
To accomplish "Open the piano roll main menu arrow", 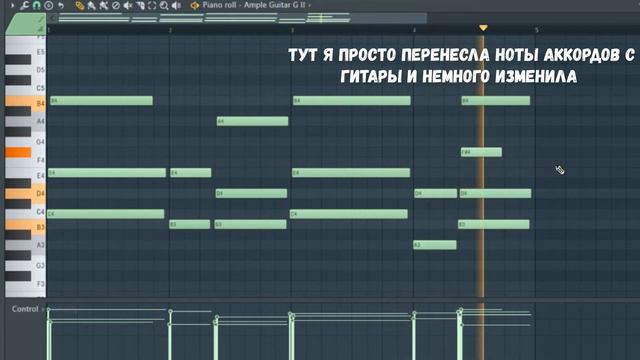I will tap(13, 5).
